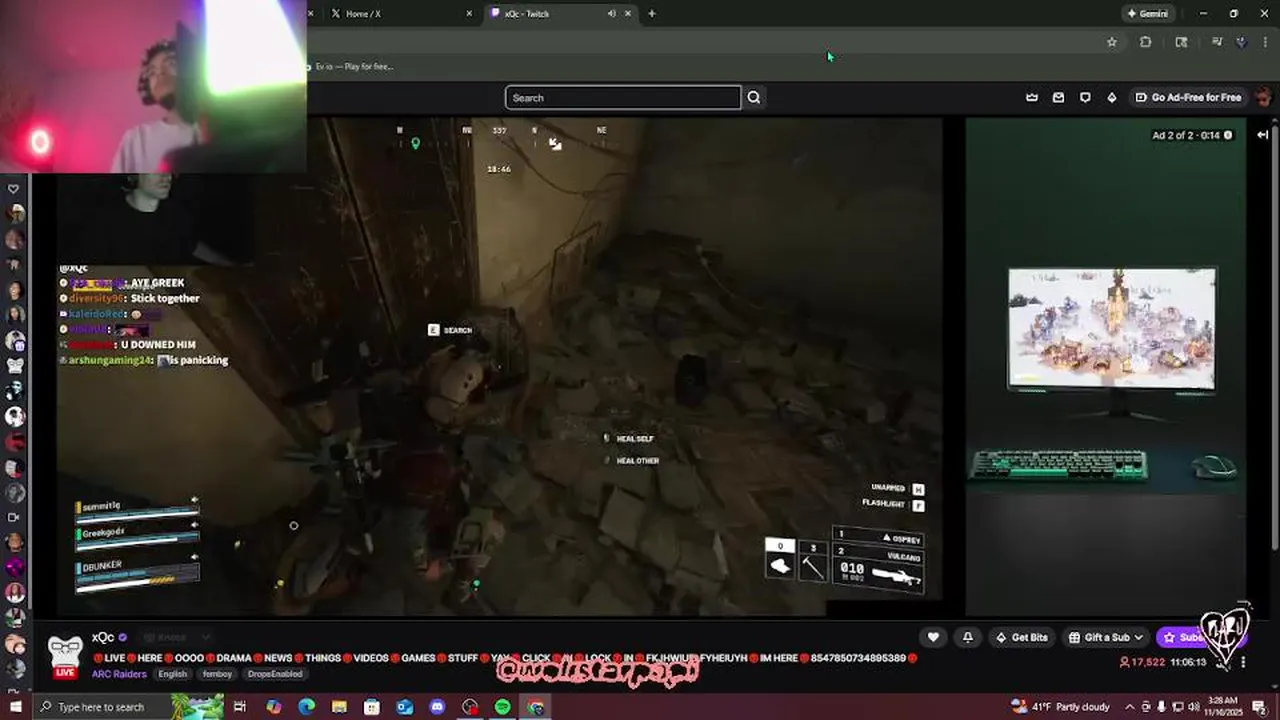The height and width of the screenshot is (720, 1280).
Task: Launch Discord from the taskbar
Action: [x=437, y=707]
